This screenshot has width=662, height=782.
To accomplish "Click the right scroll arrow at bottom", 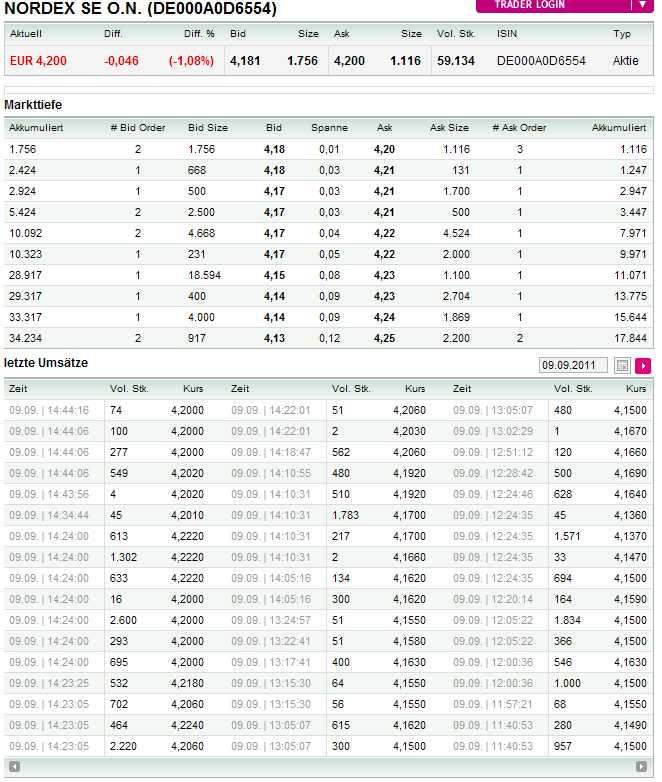I will pyautogui.click(x=642, y=766).
